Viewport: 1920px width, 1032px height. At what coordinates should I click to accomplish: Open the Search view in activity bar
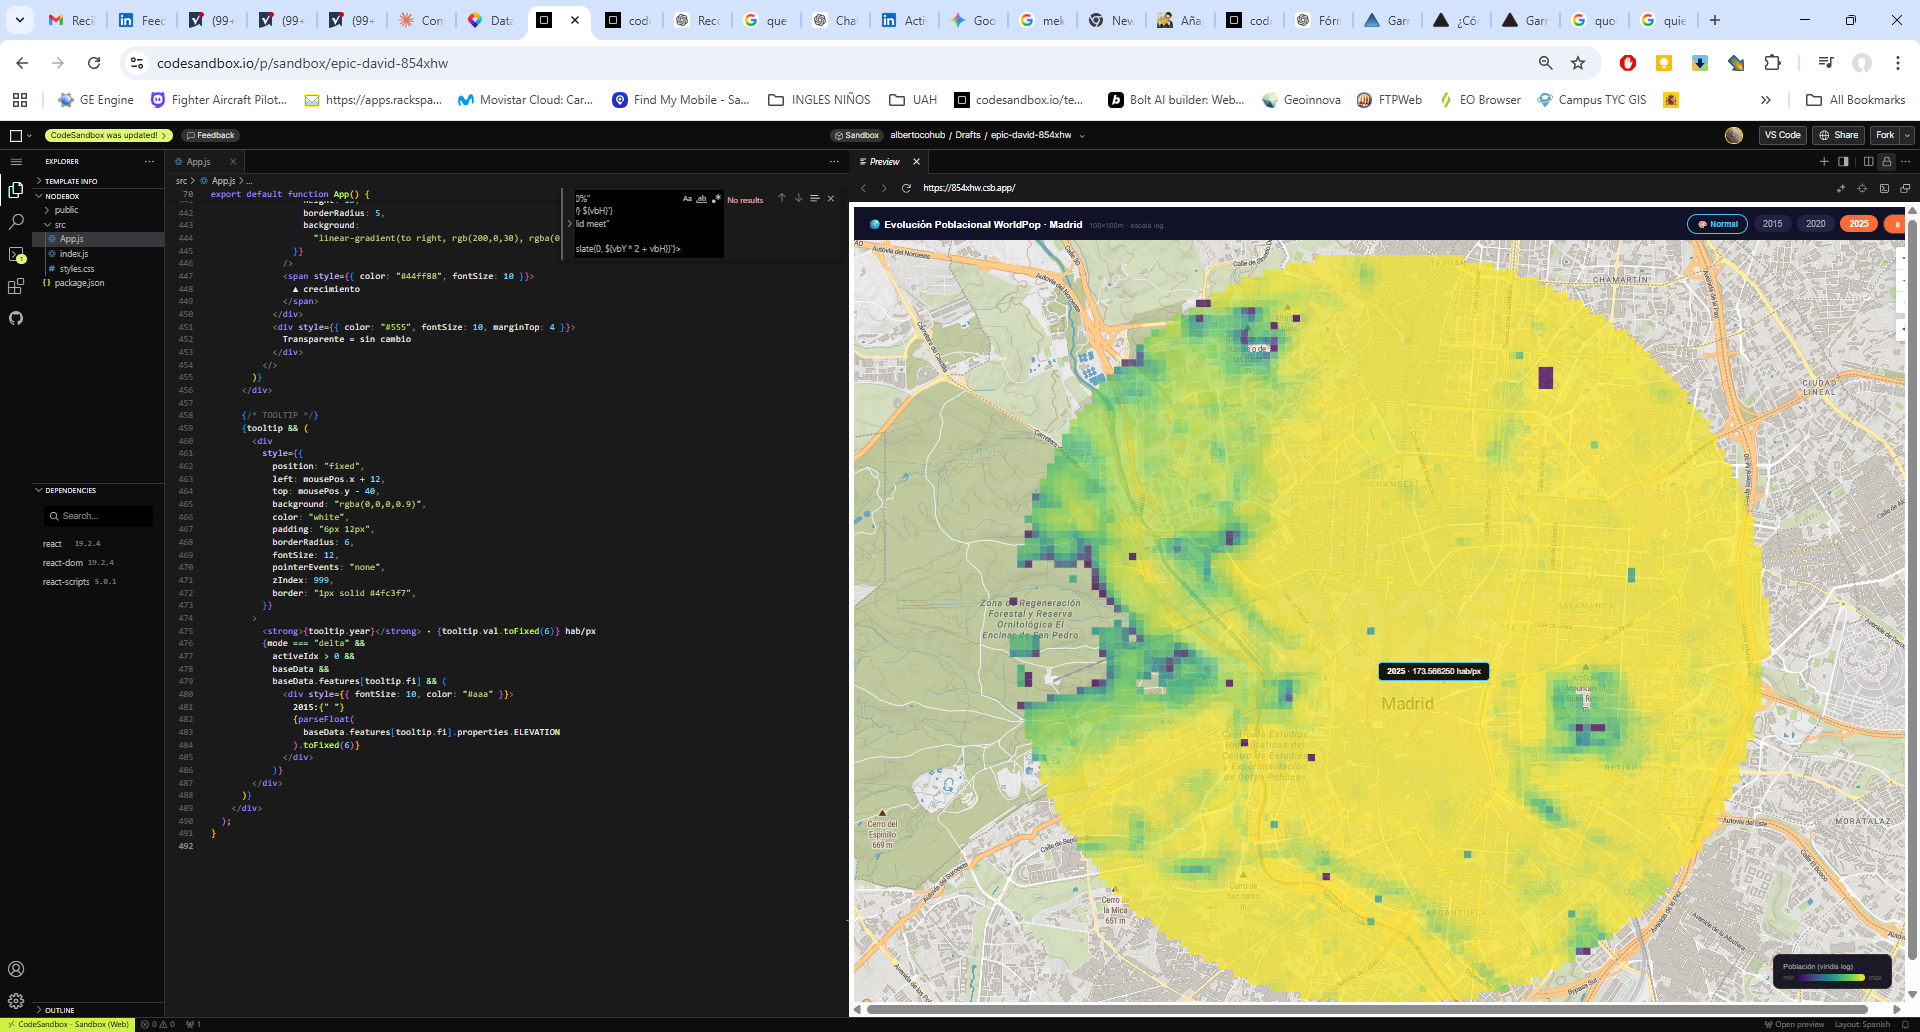[x=16, y=222]
